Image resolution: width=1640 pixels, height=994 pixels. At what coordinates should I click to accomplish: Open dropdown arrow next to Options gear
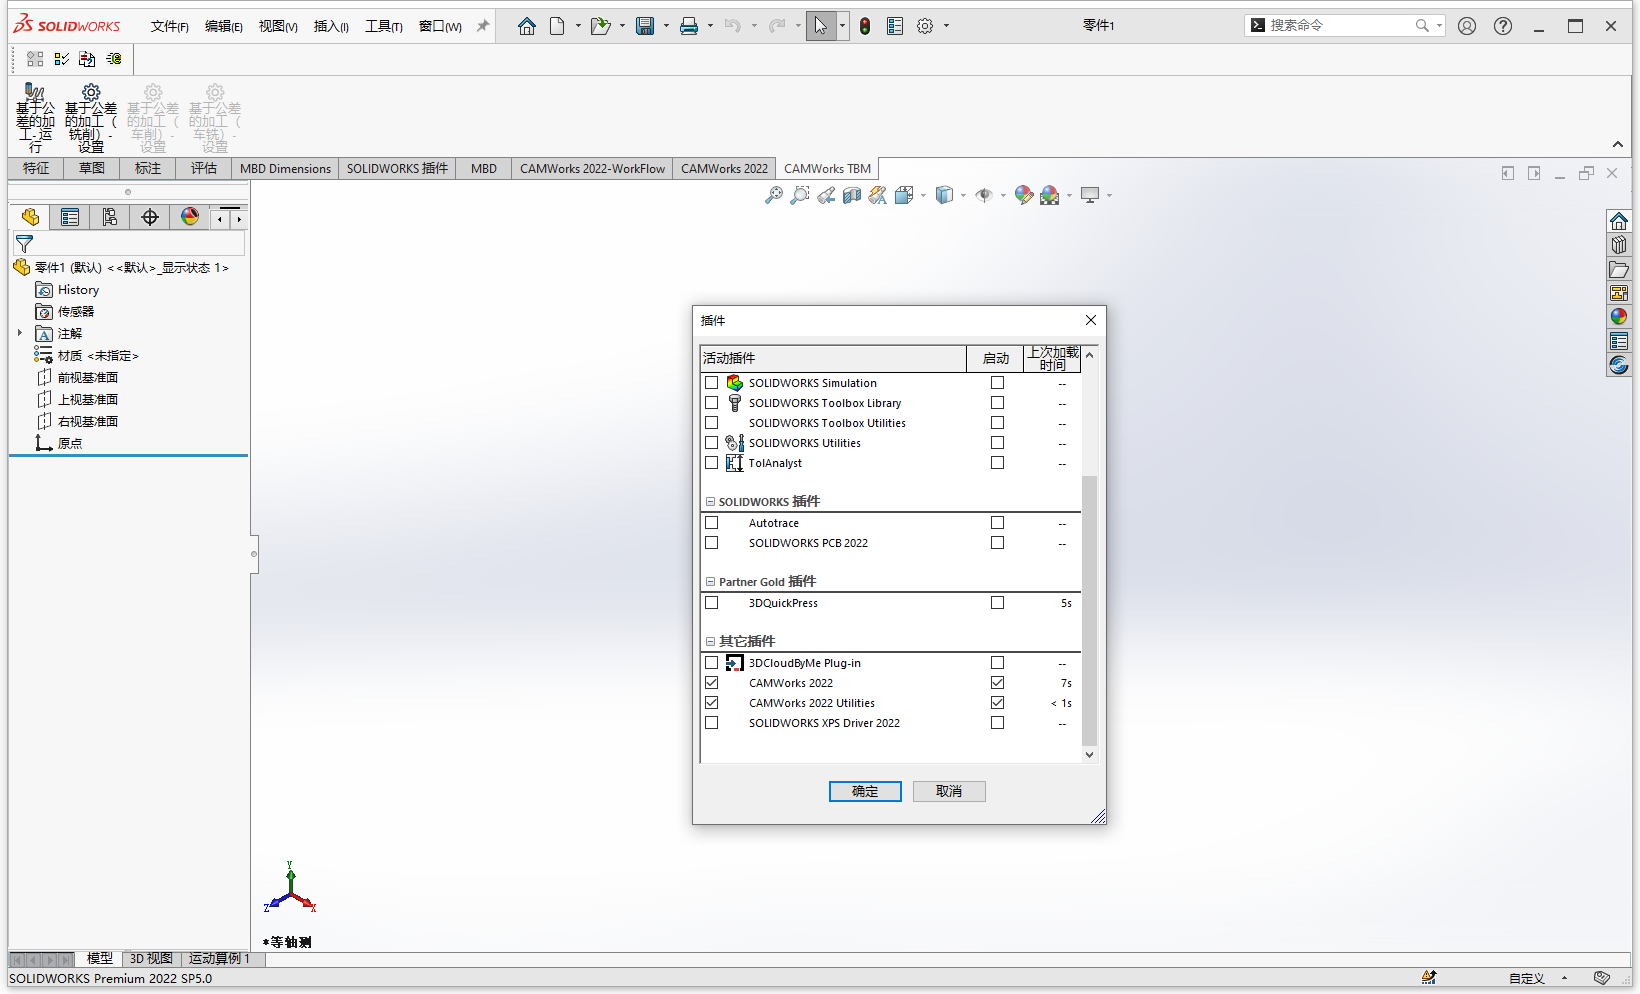point(946,26)
